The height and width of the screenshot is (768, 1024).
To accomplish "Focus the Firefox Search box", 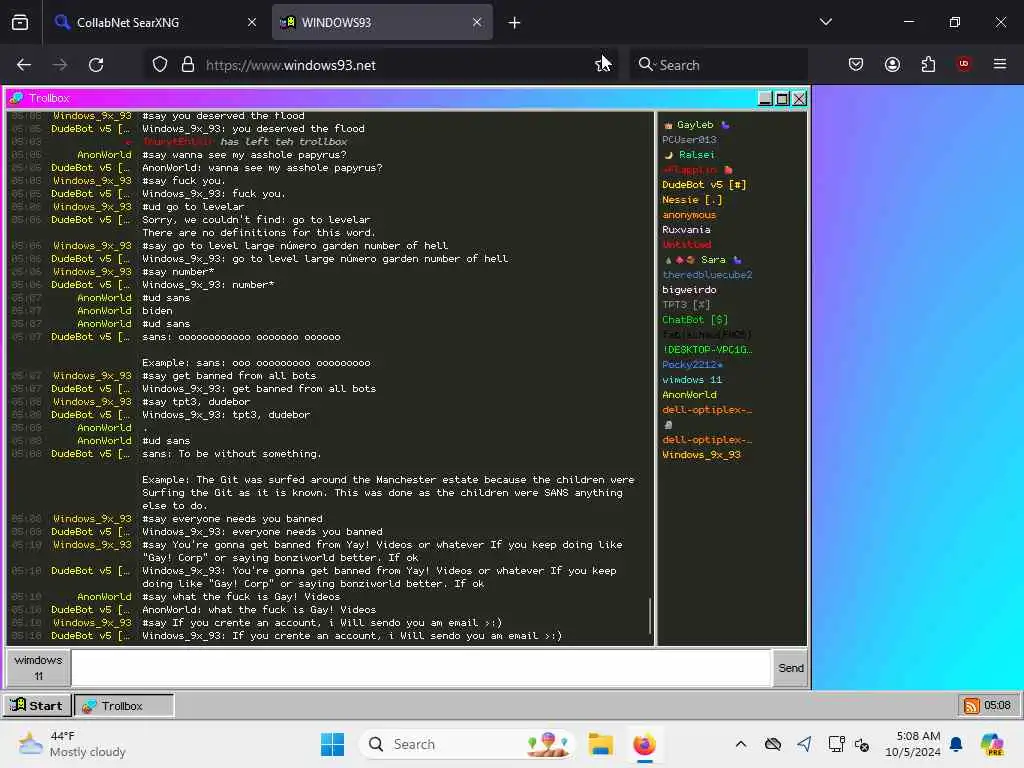I will [718, 65].
